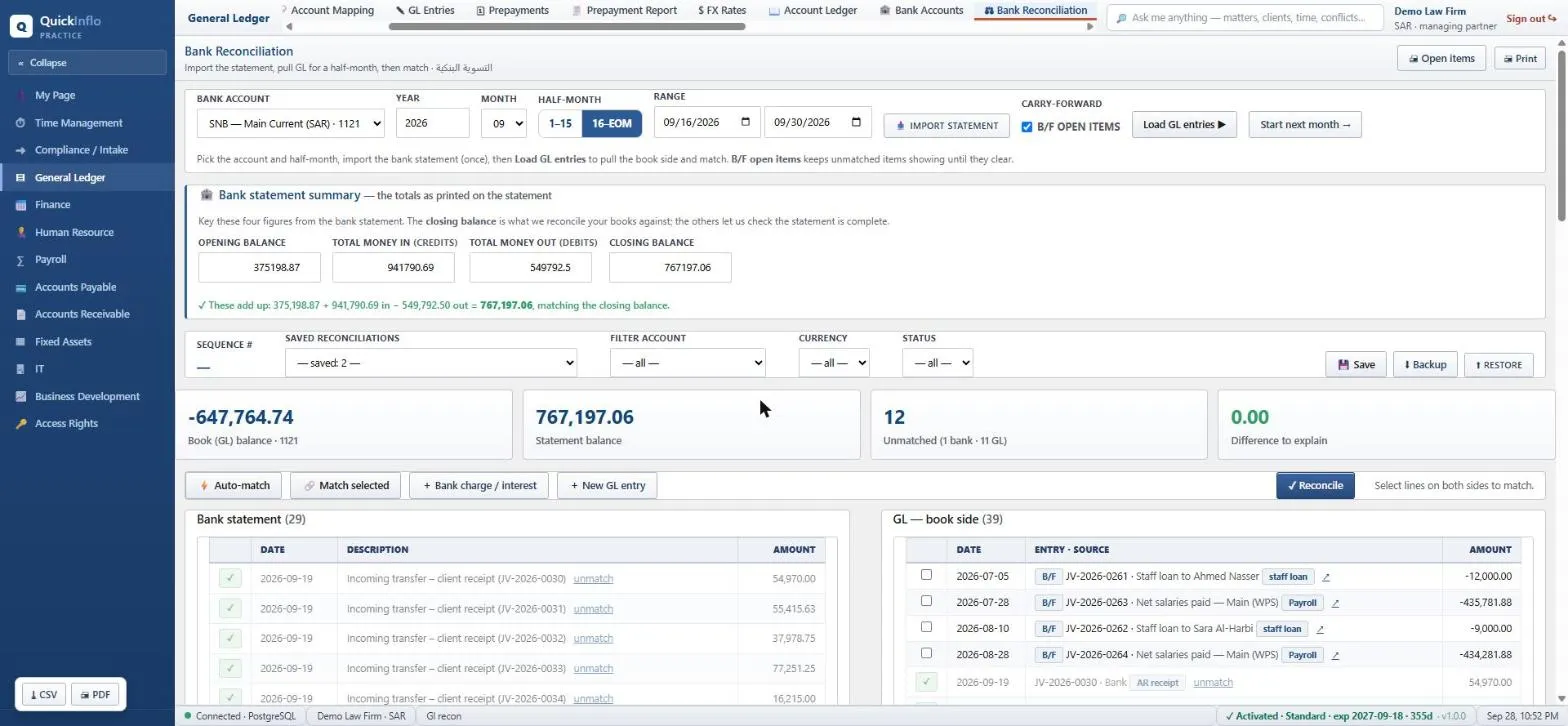Click Start next month button
The image size is (1568, 726).
click(x=1305, y=125)
